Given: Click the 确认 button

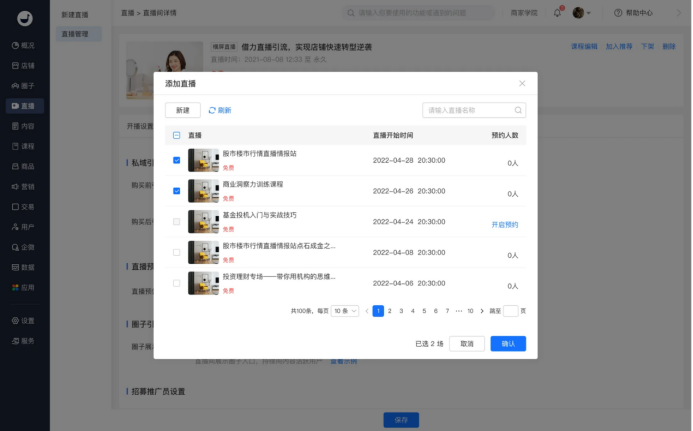Looking at the screenshot, I should [508, 343].
